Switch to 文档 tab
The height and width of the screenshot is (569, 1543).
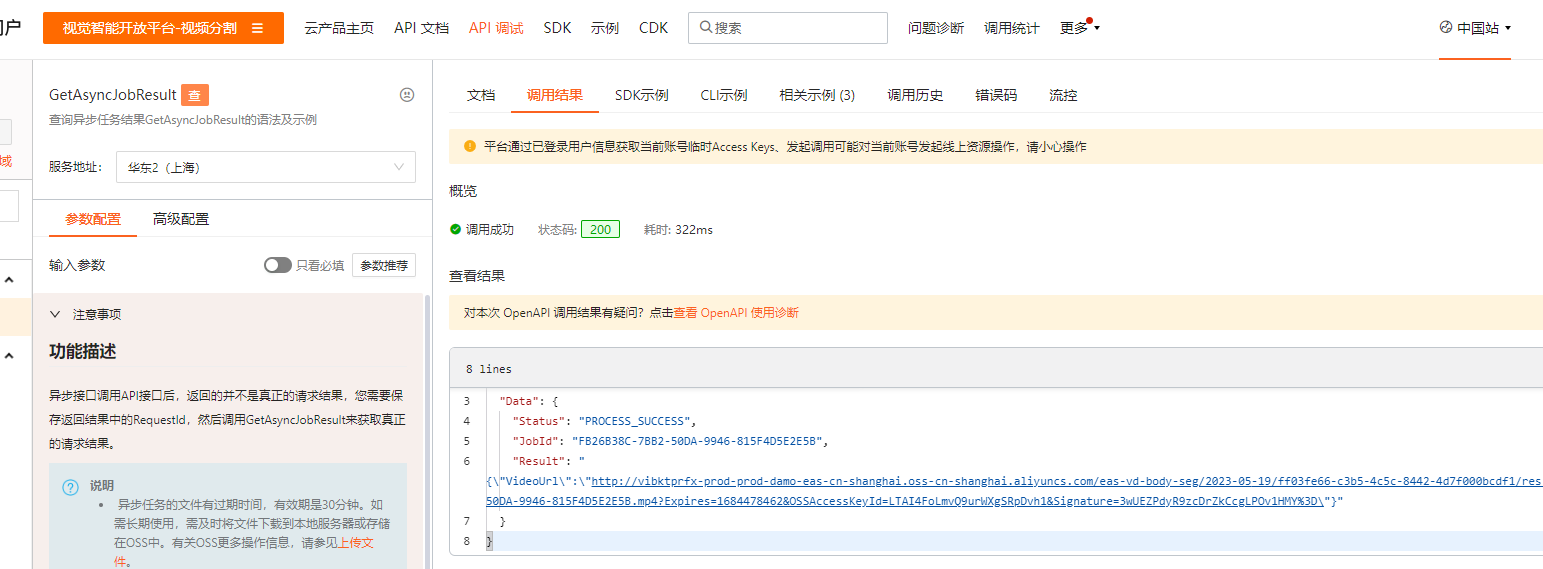[481, 95]
